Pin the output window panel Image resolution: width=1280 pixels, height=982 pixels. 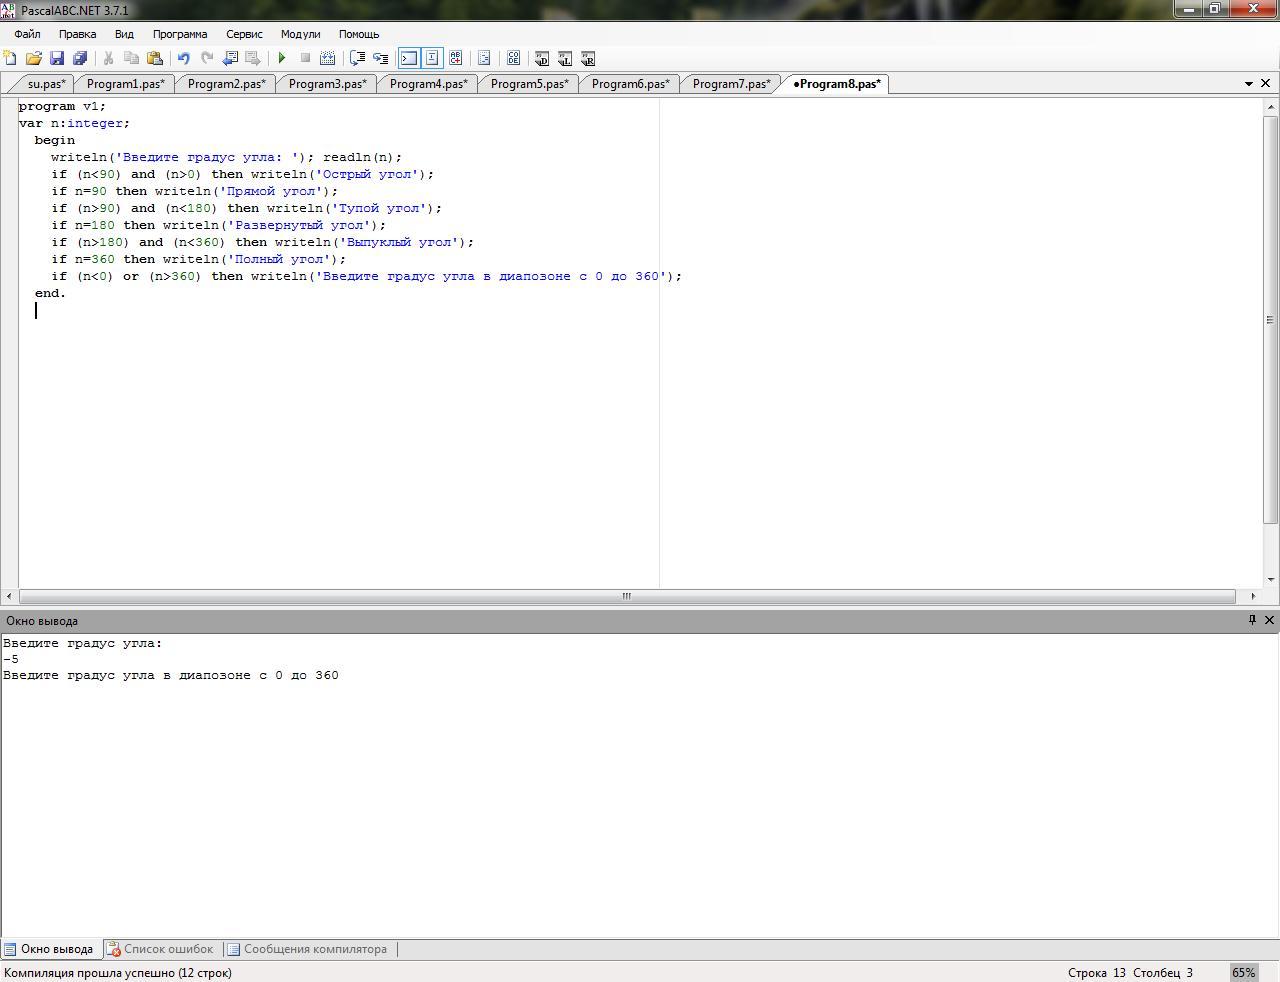pyautogui.click(x=1251, y=620)
